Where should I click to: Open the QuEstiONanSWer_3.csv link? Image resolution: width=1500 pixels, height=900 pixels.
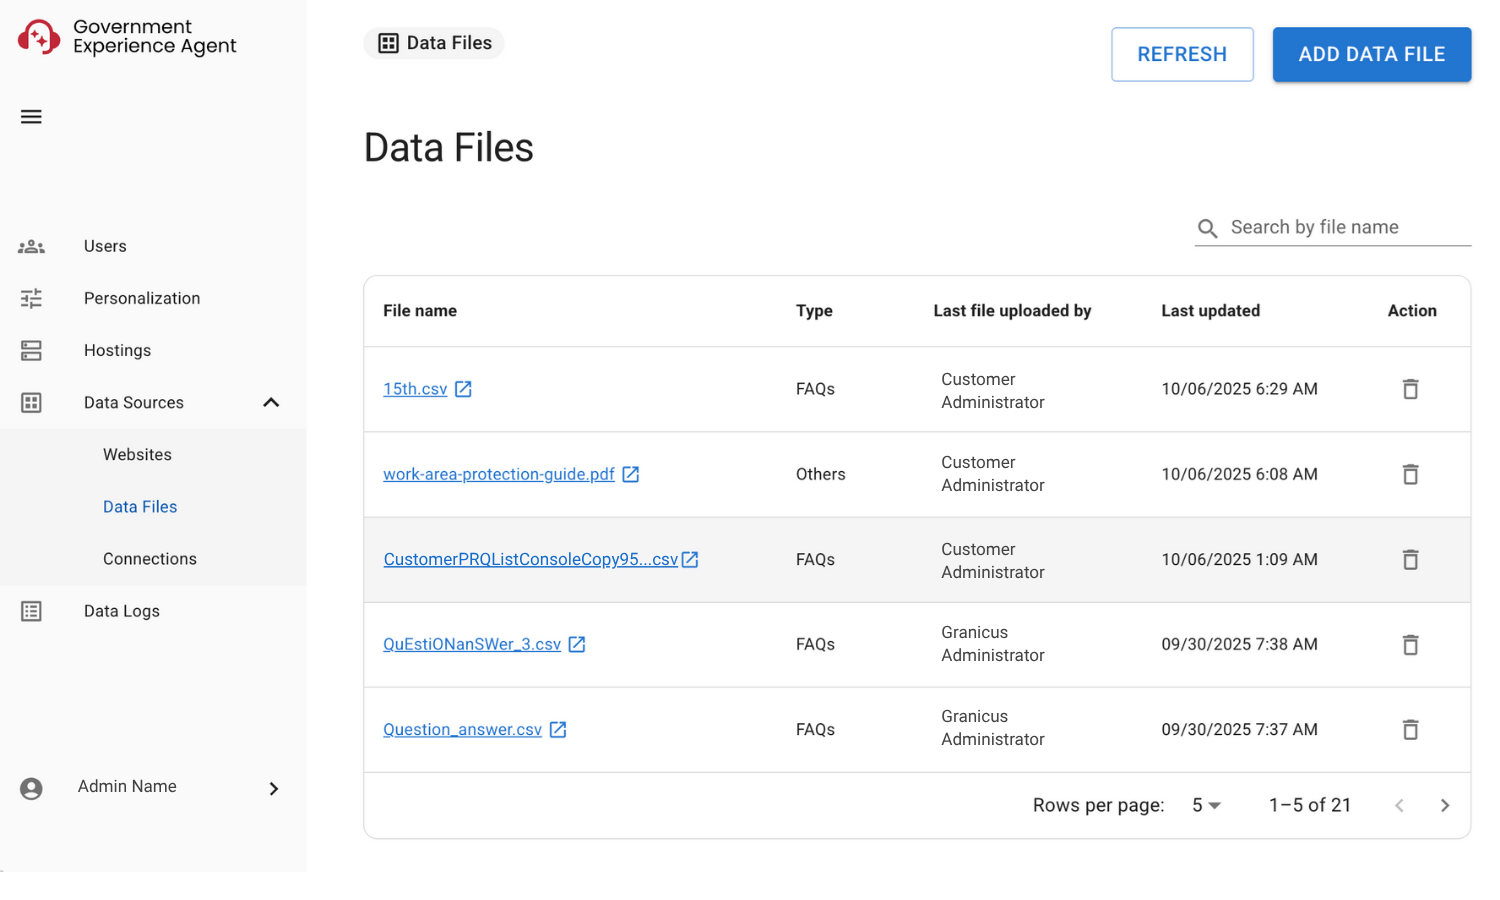point(472,645)
